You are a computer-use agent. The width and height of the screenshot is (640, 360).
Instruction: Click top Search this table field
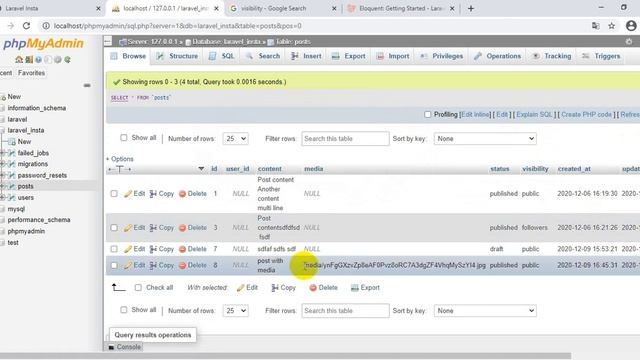pyautogui.click(x=345, y=139)
